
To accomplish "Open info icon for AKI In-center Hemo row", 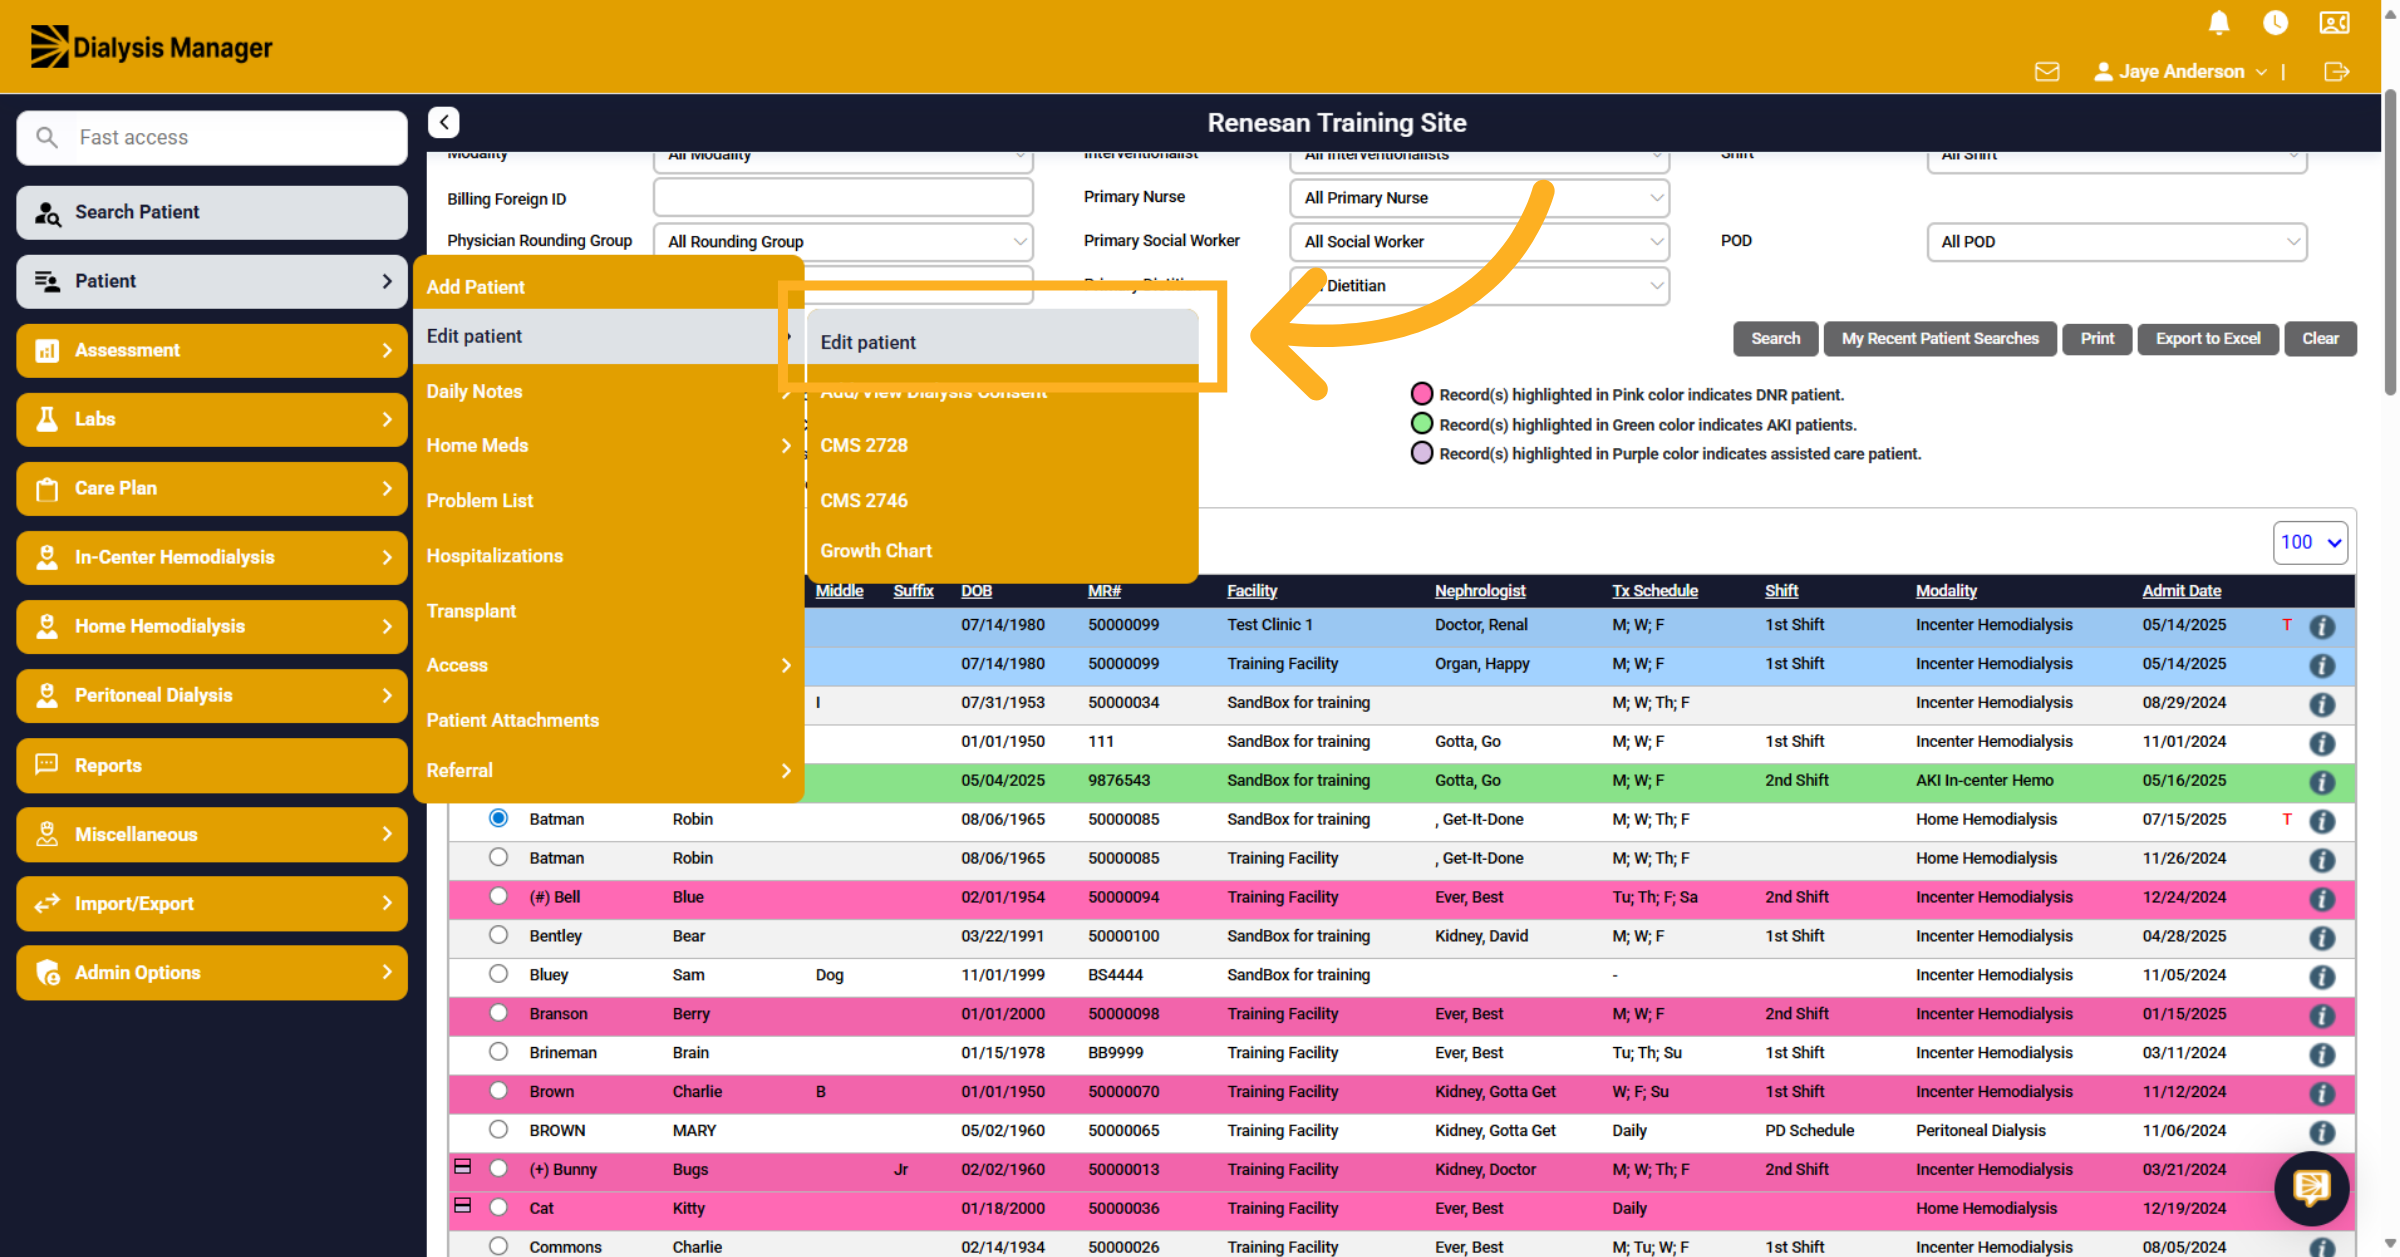I will click(x=2322, y=782).
